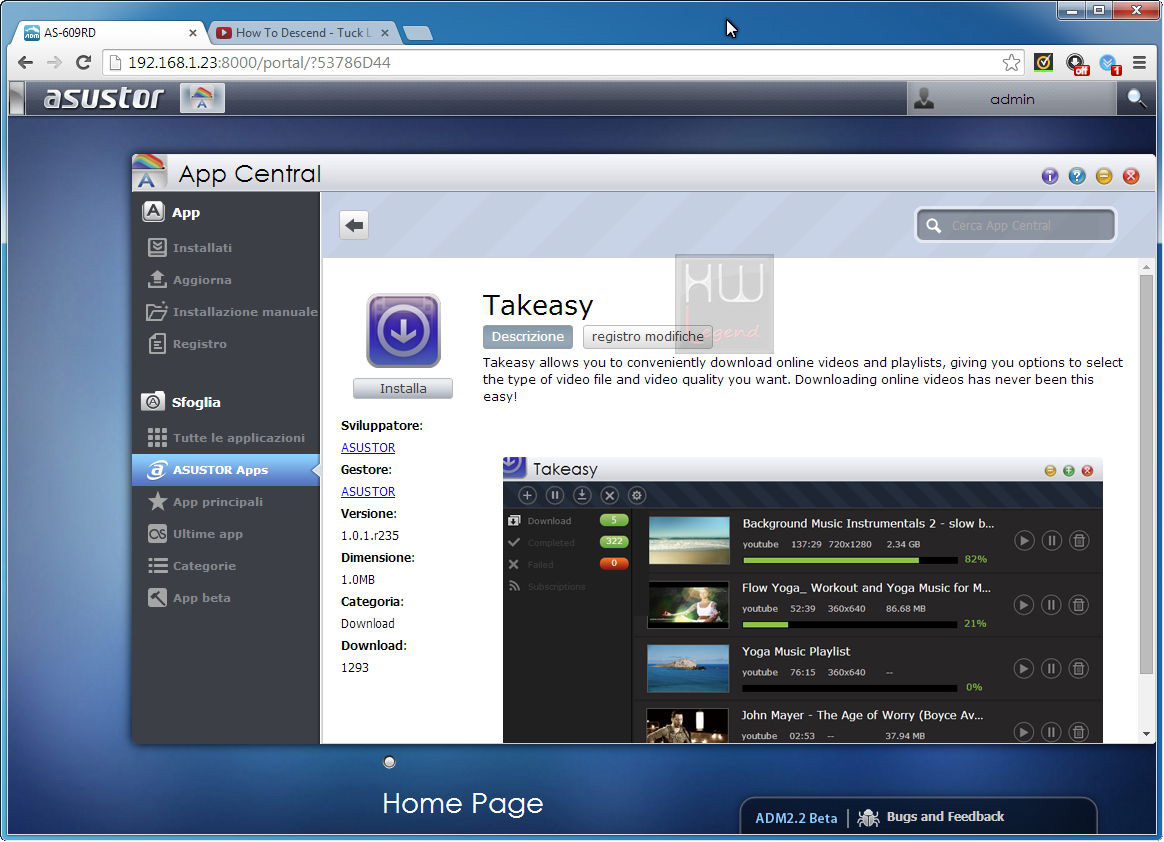
Task: Close the AS-609RD browser tab
Action: [193, 33]
